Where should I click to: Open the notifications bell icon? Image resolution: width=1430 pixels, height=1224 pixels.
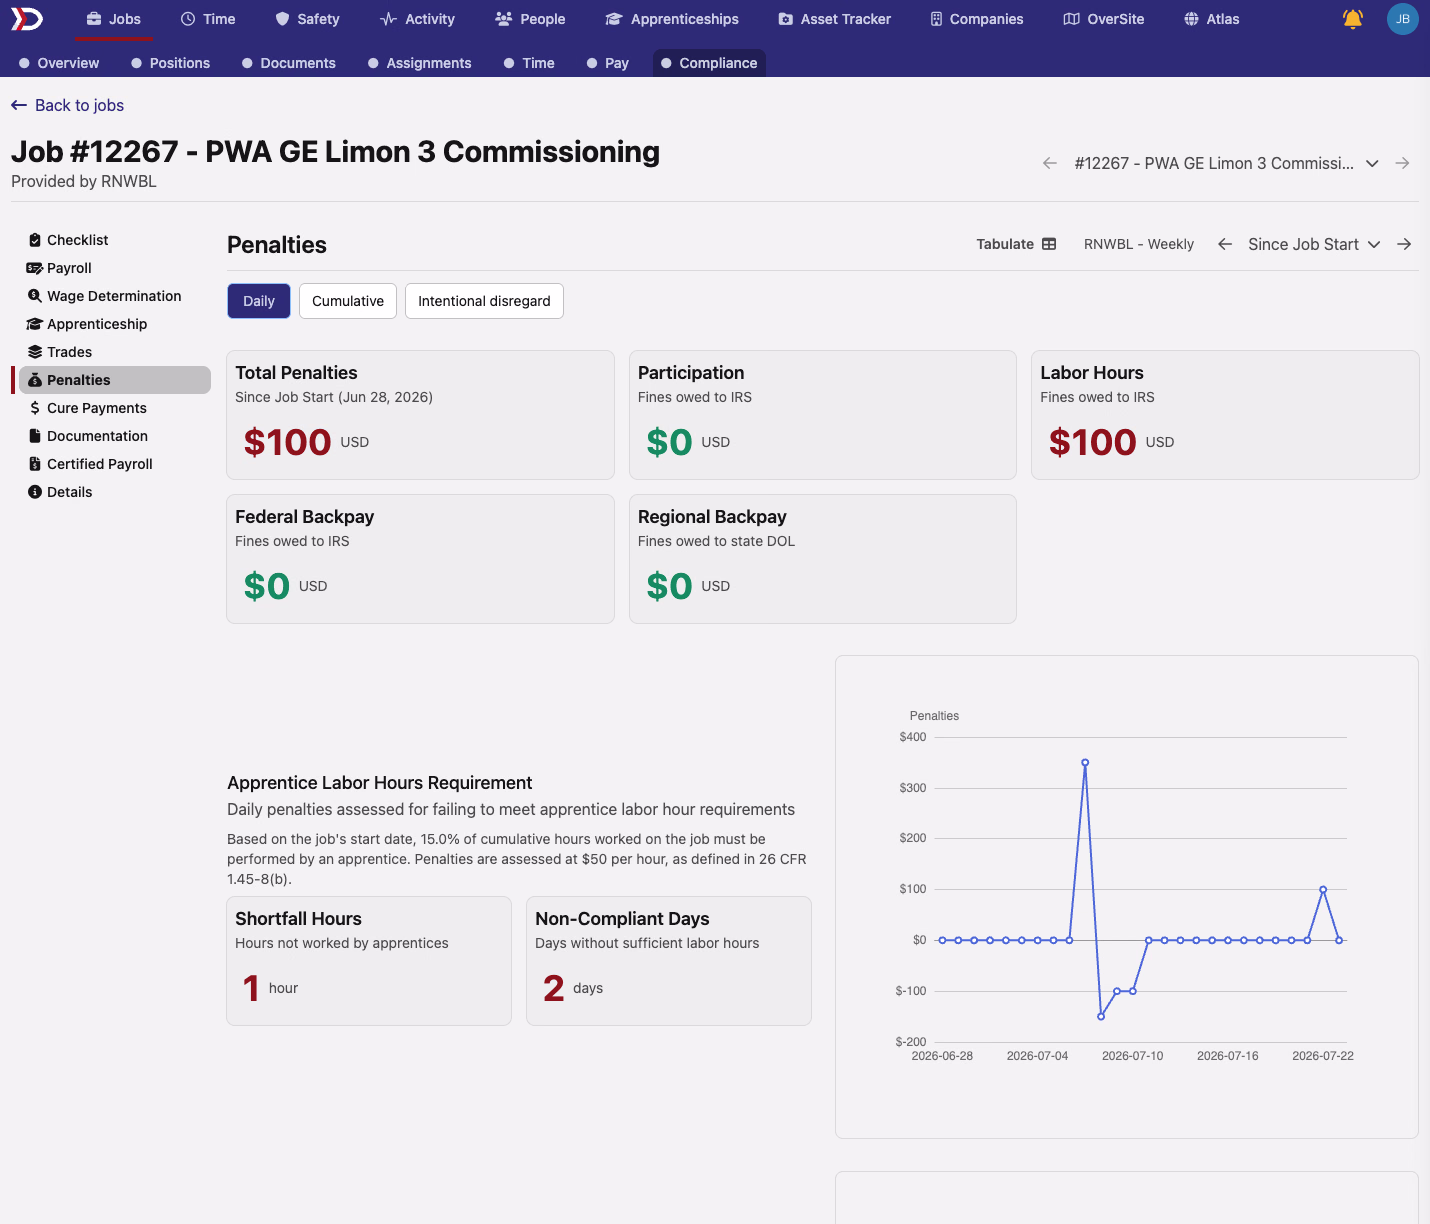pos(1353,19)
